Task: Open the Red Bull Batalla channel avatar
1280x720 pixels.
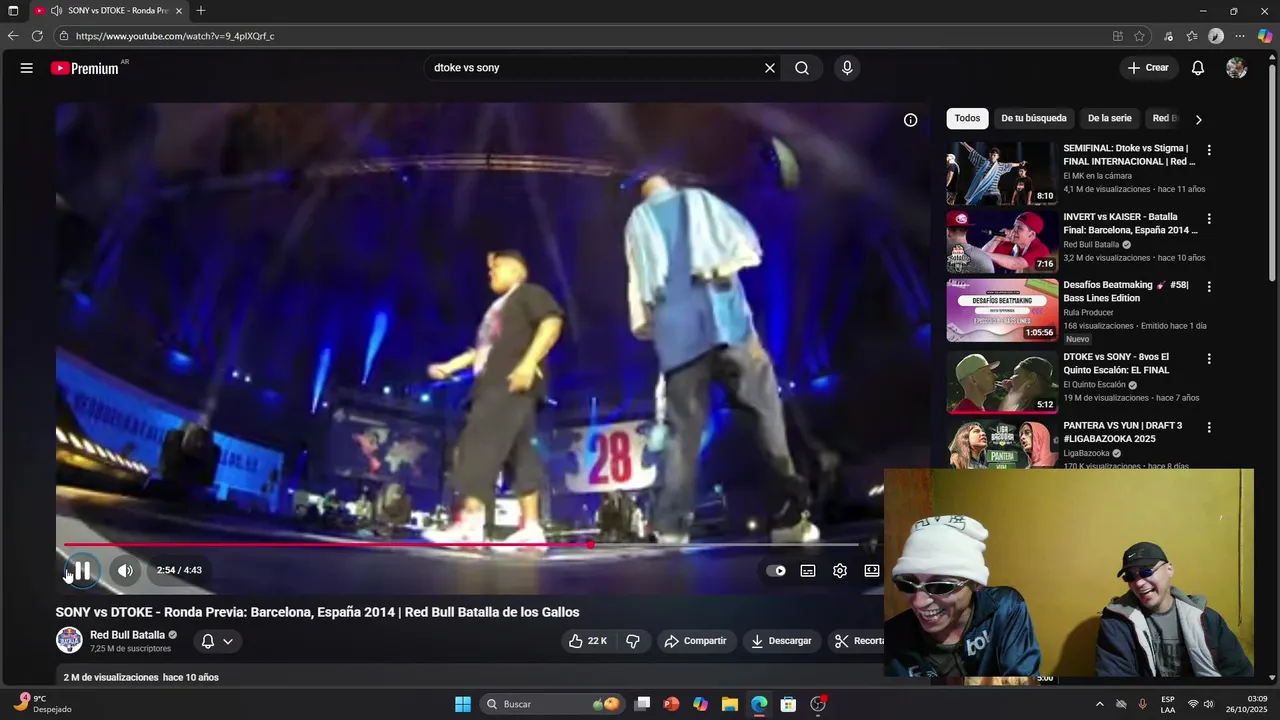Action: coord(69,640)
